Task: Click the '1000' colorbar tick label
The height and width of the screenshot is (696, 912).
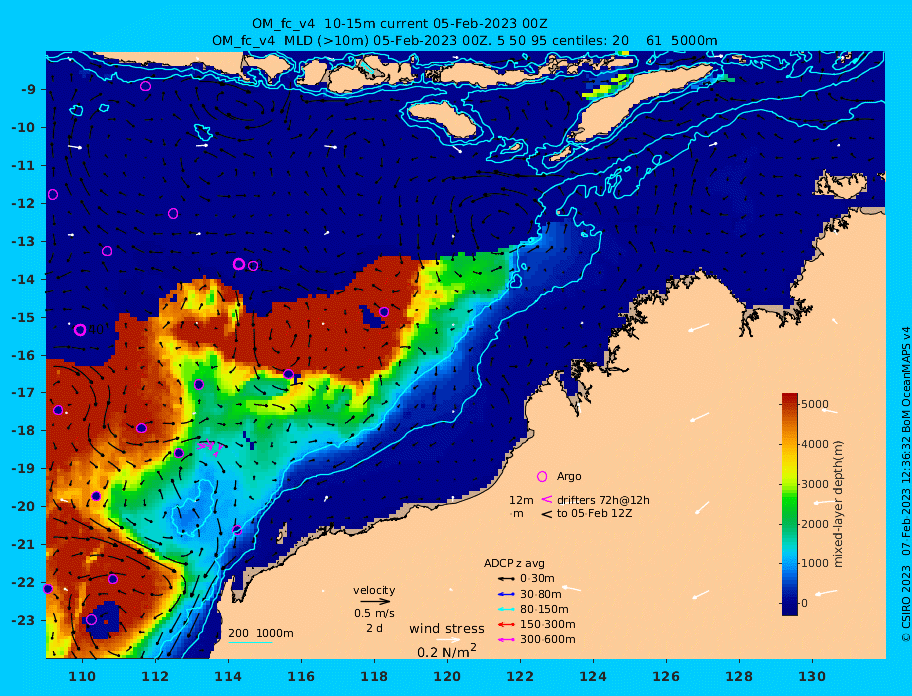Action: point(814,563)
